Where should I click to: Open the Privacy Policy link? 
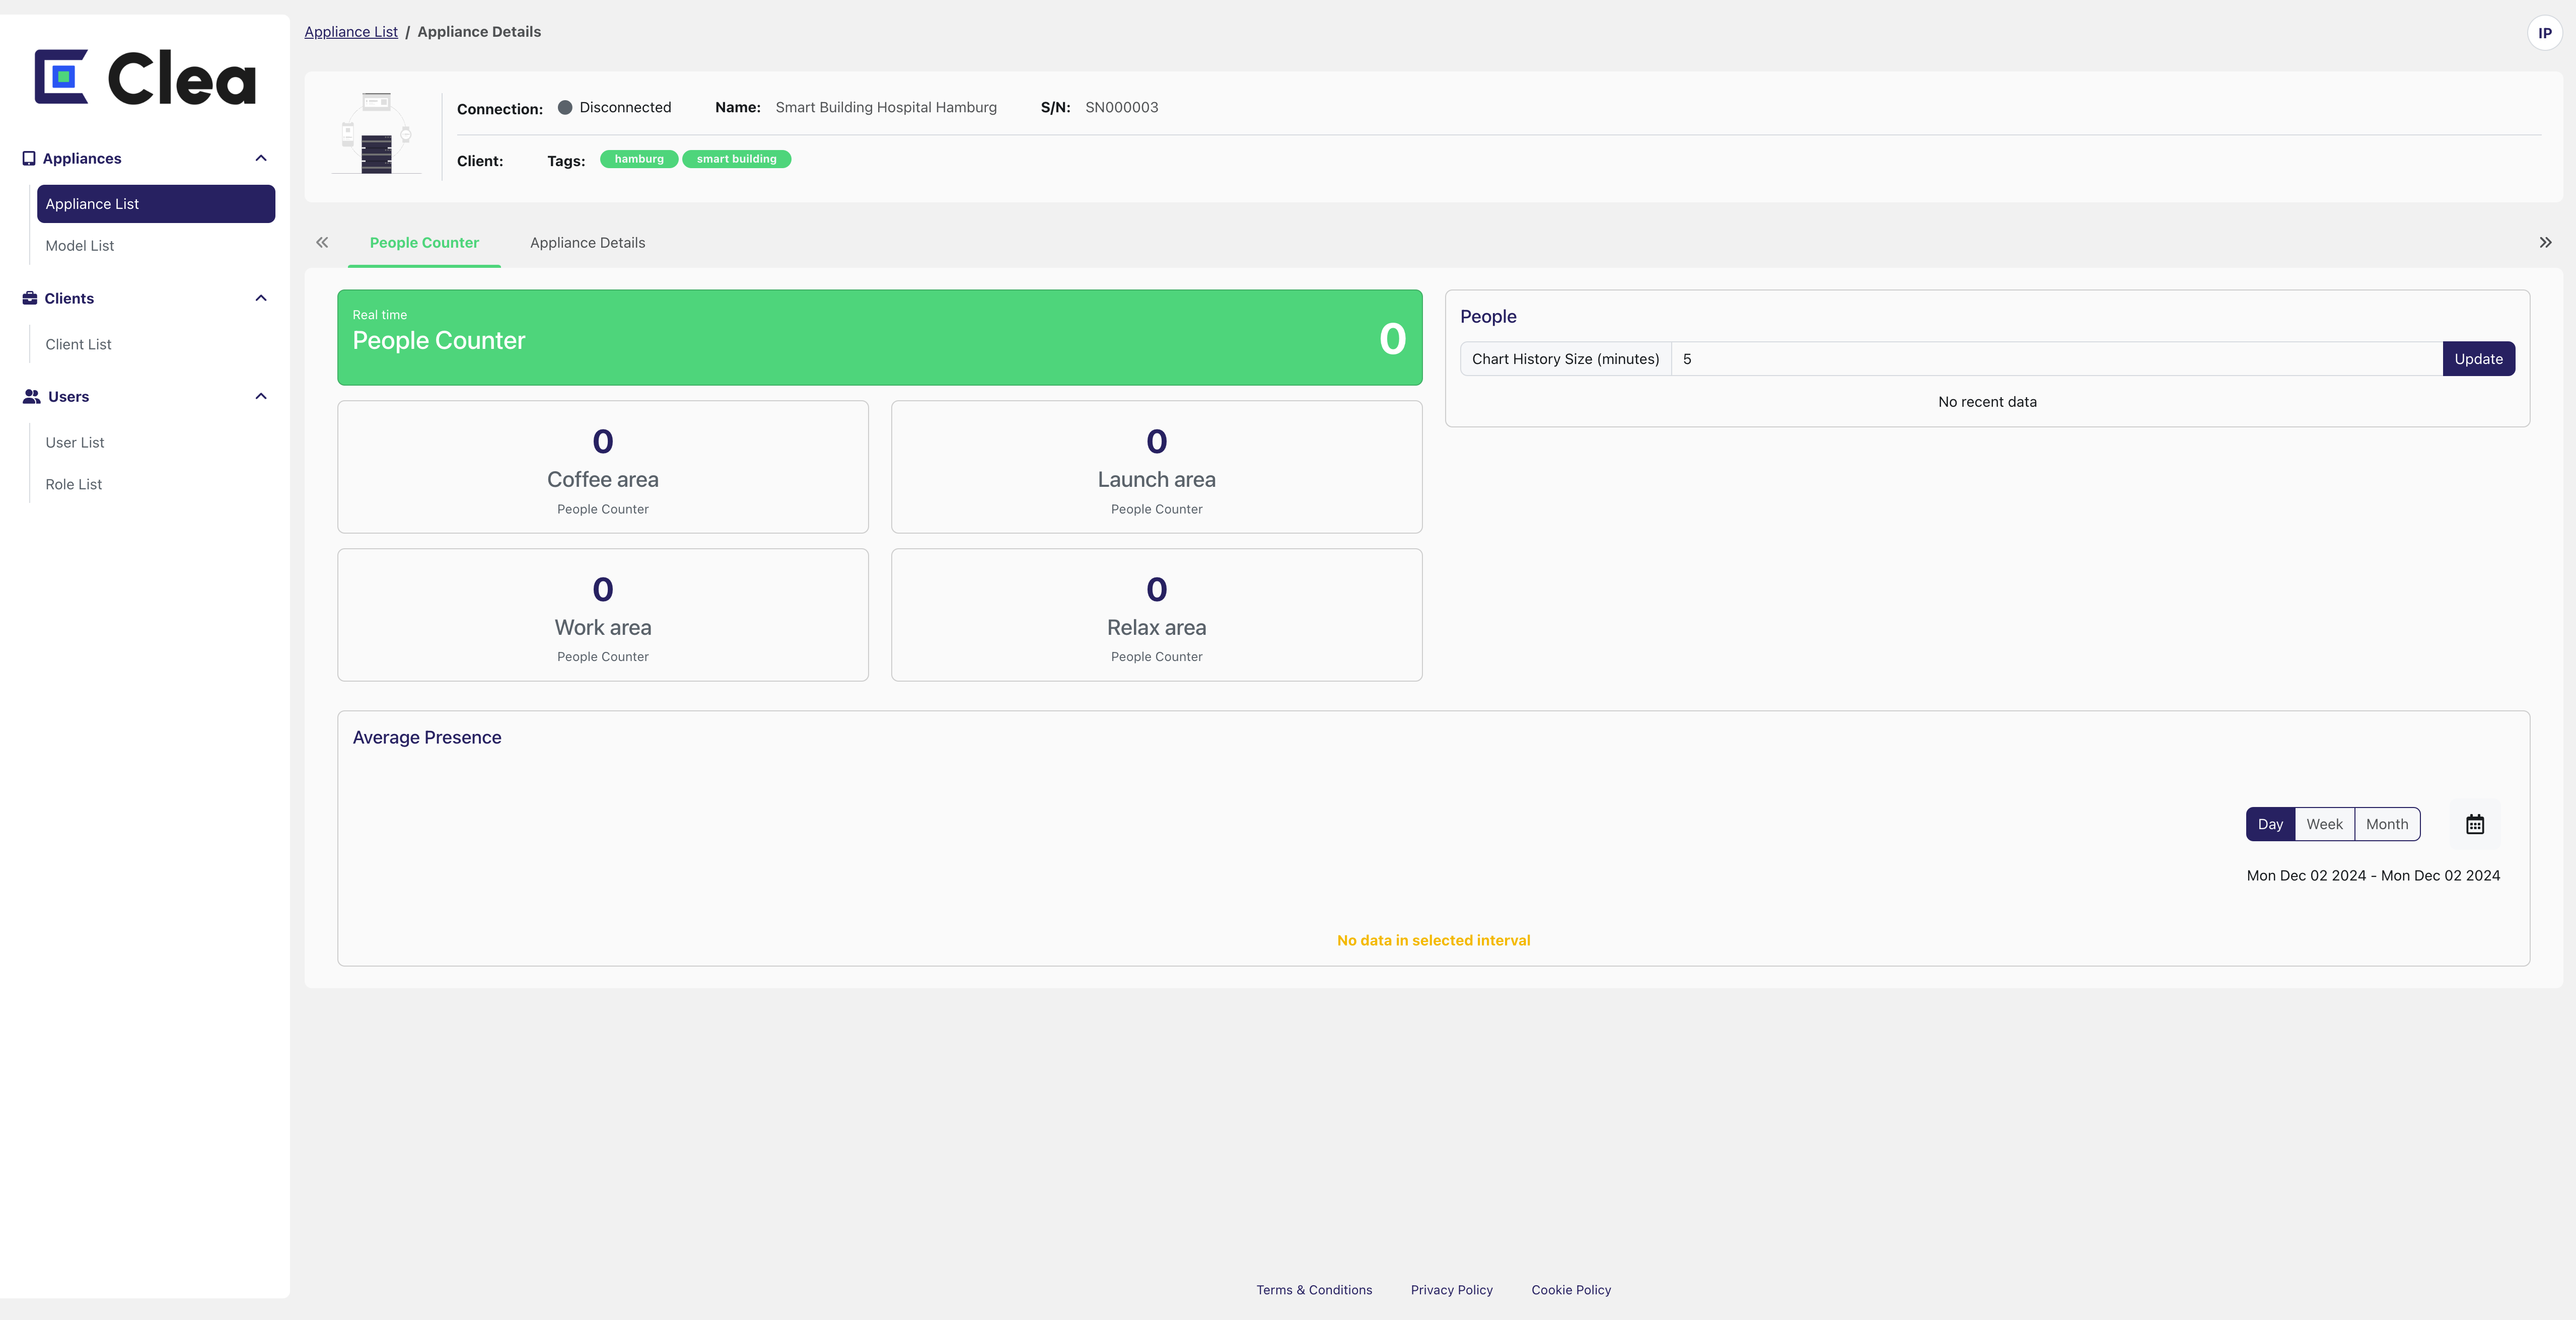coord(1451,1290)
